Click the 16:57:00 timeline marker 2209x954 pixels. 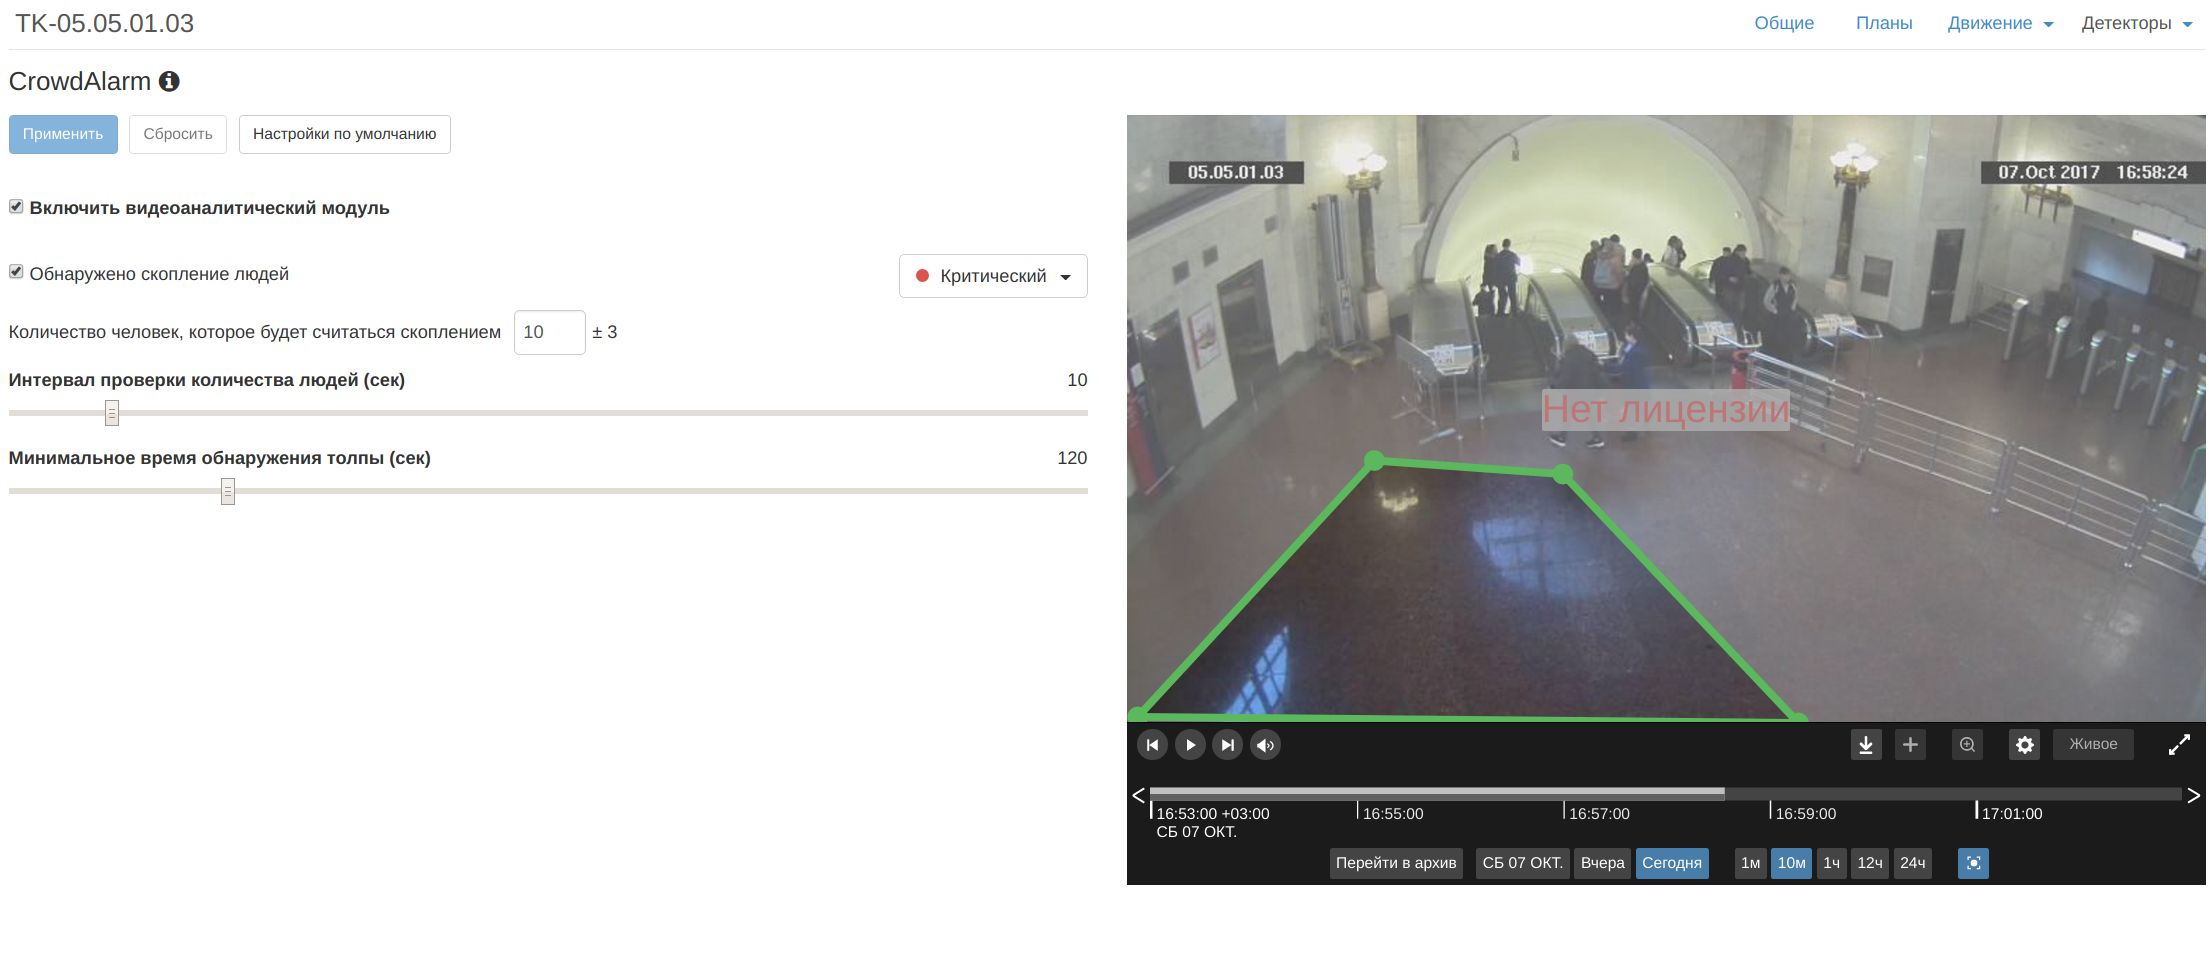click(1598, 813)
